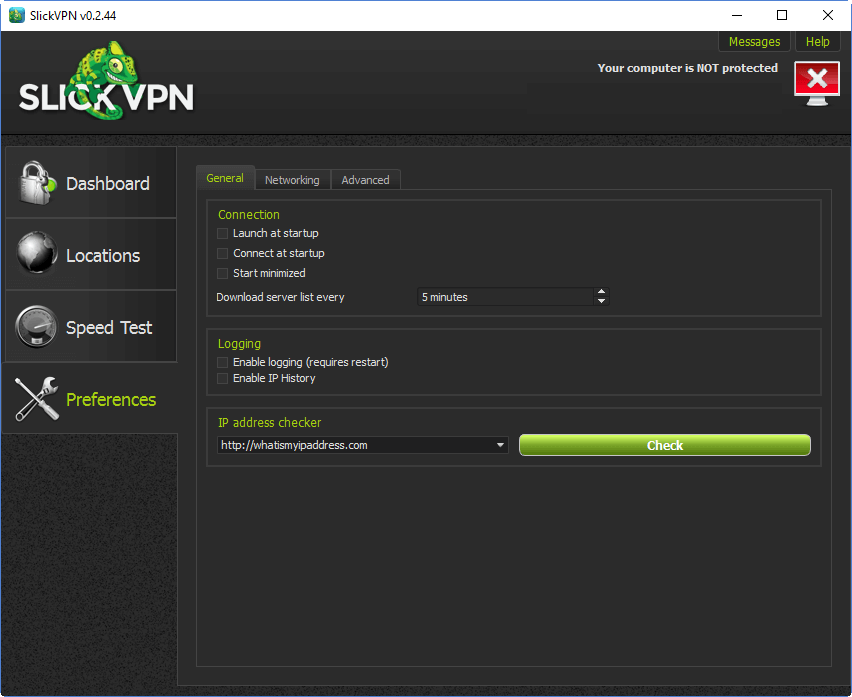
Task: Decrease the server list download interval
Action: click(601, 301)
